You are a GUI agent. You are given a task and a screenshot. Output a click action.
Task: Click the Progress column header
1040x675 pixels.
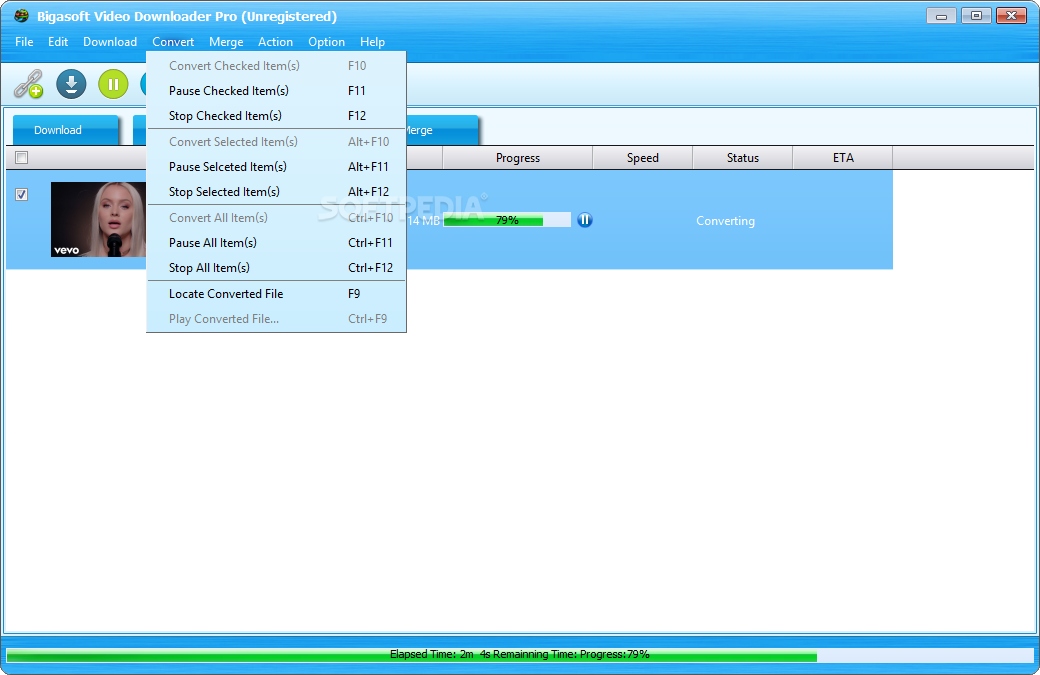(x=517, y=158)
